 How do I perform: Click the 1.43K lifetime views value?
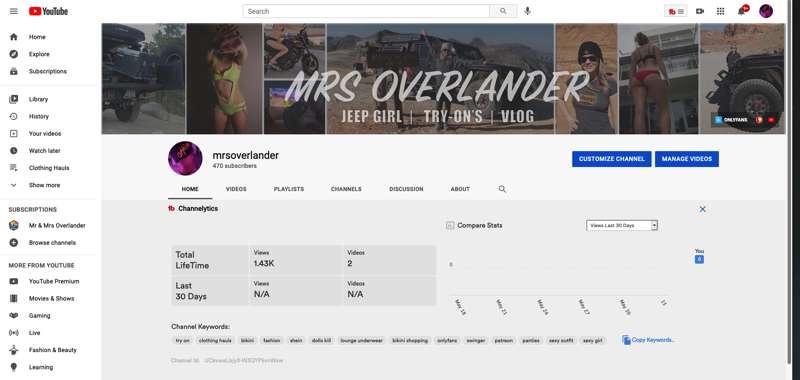click(x=264, y=264)
